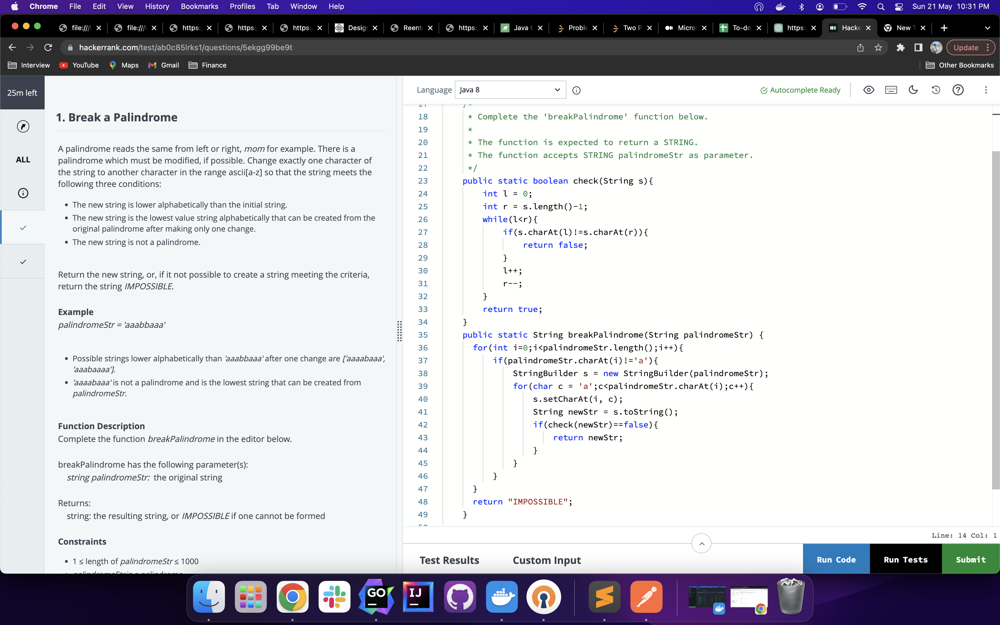This screenshot has width=1000, height=625.
Task: Open keyboard shortcuts icon in editor toolbar
Action: [x=891, y=90]
